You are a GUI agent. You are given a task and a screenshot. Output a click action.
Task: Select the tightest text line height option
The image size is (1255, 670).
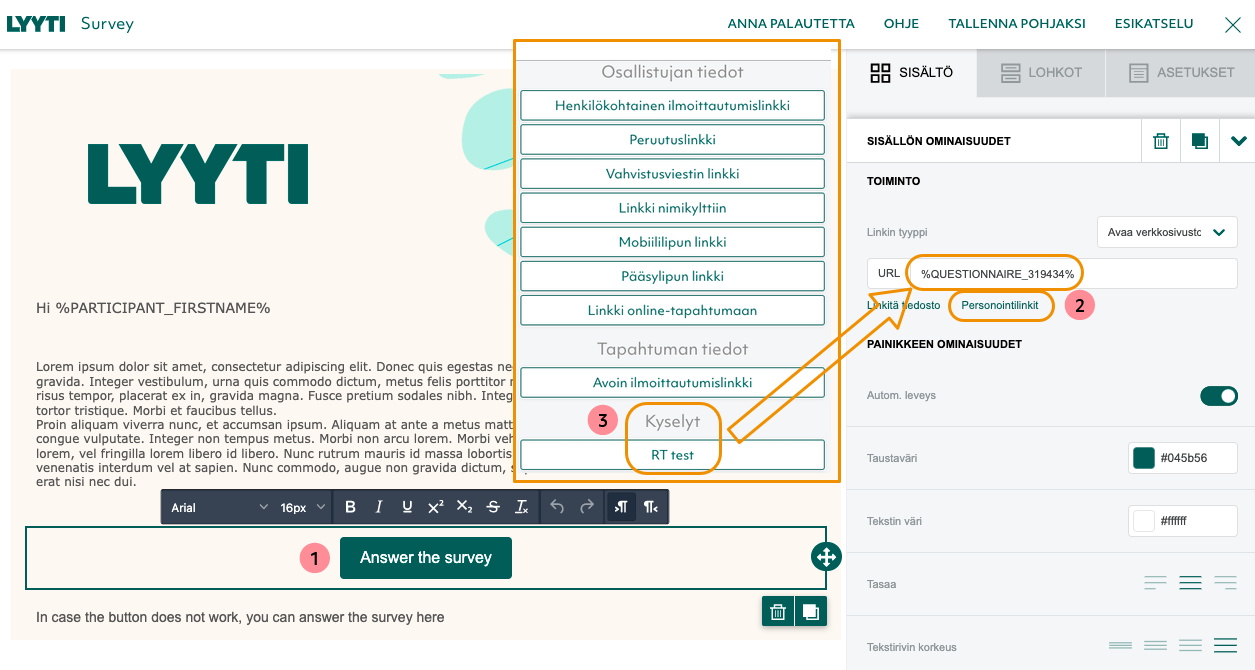[1120, 646]
